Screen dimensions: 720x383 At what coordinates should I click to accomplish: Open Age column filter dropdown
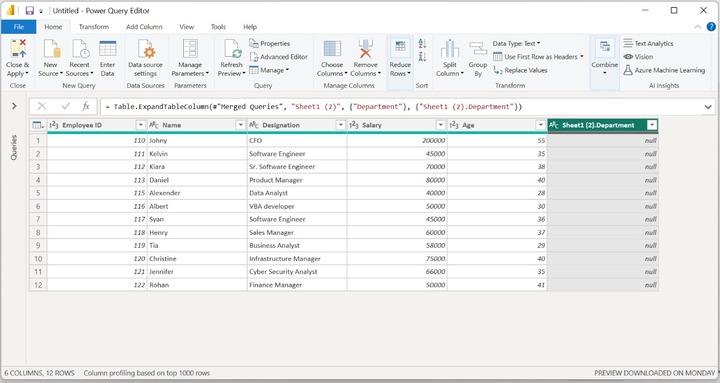(541, 125)
